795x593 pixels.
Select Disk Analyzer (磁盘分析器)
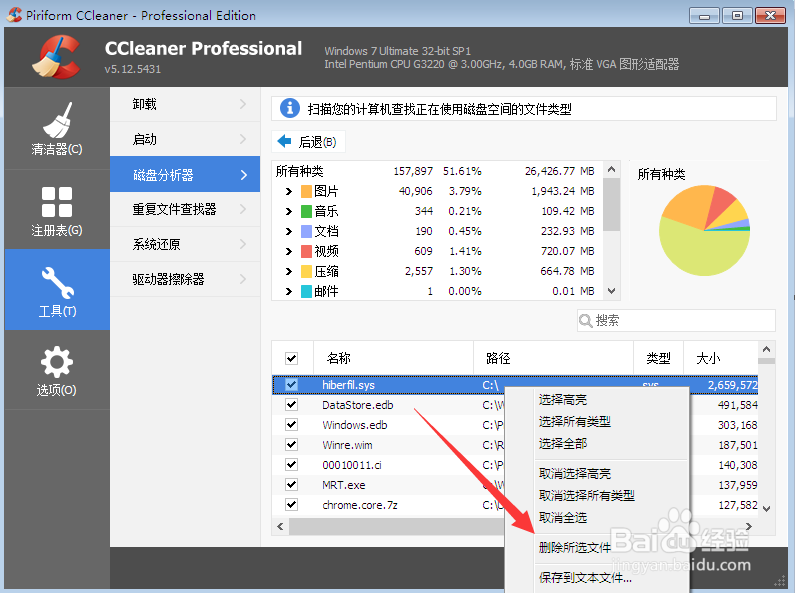pyautogui.click(x=185, y=174)
